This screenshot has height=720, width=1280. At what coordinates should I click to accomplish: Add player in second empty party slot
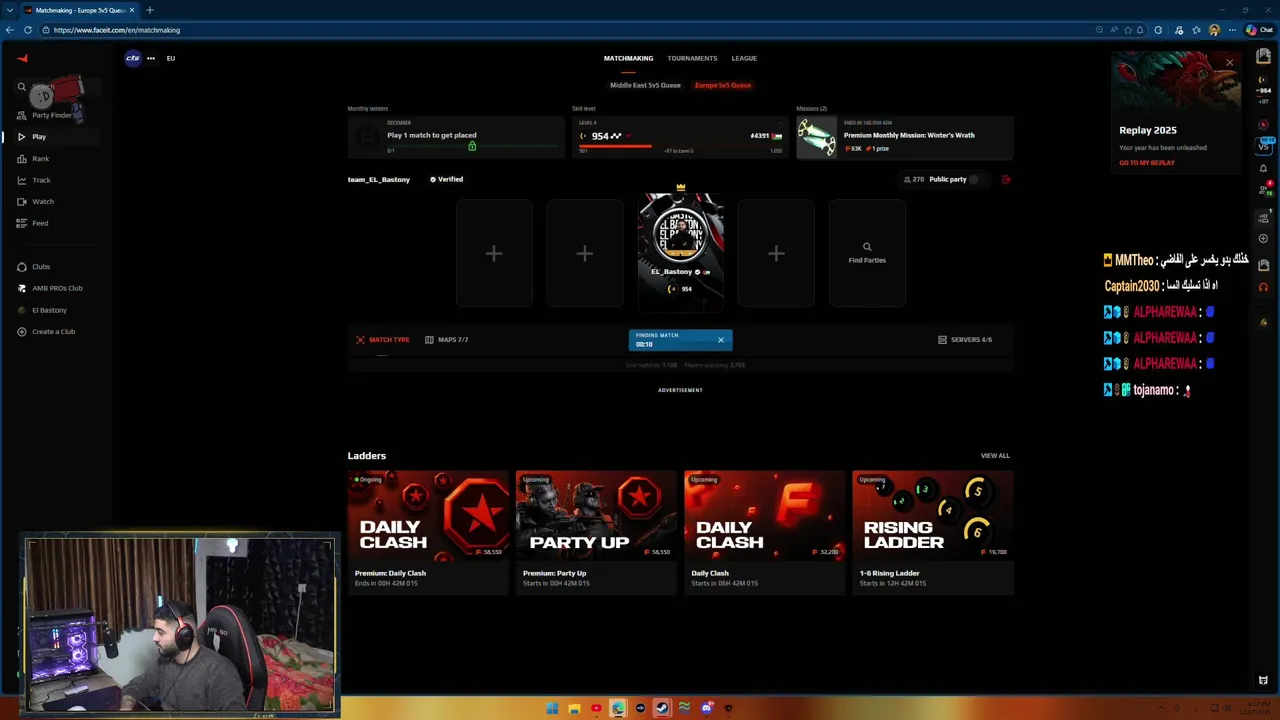(585, 254)
